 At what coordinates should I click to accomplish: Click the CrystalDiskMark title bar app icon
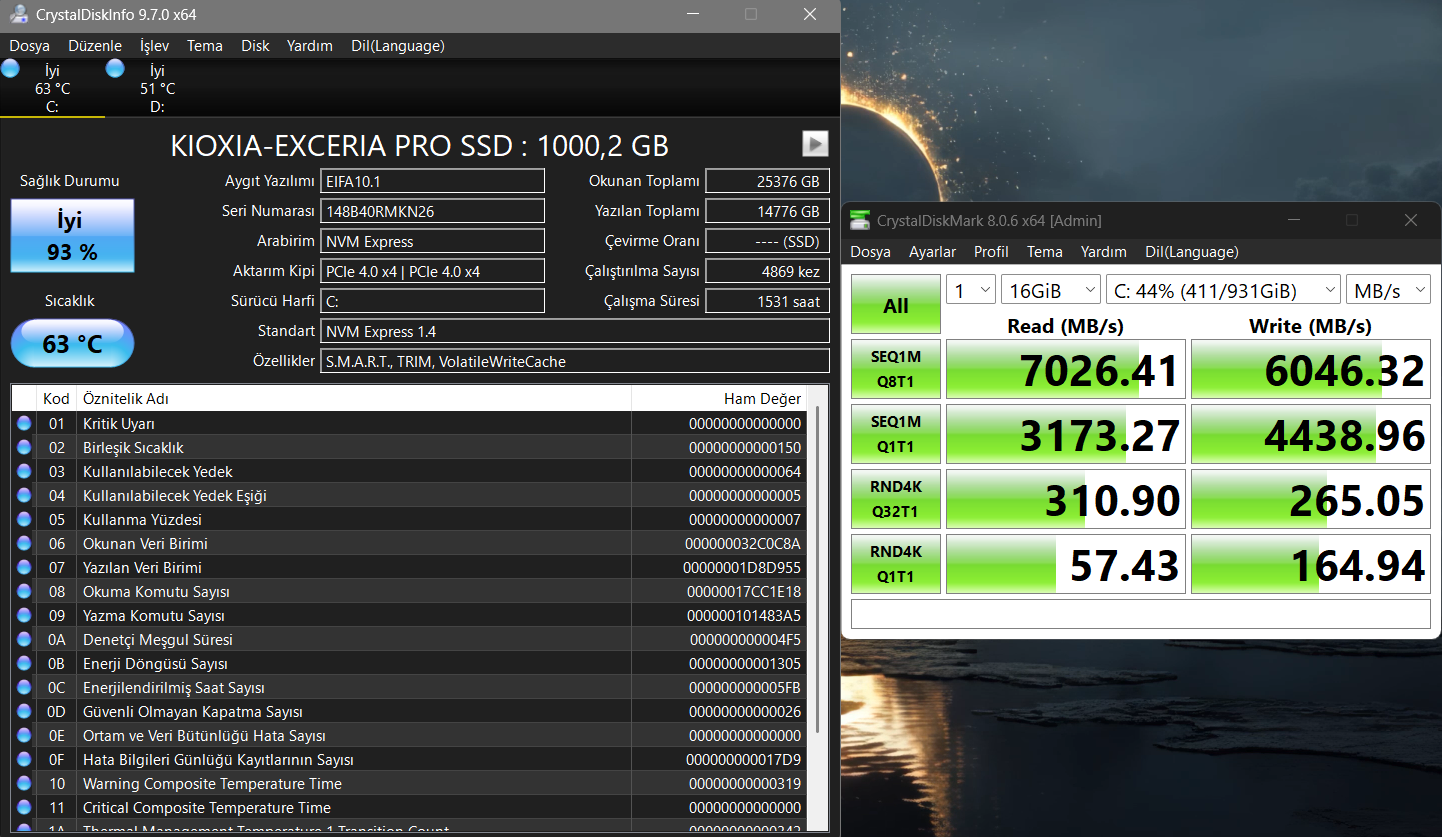[858, 221]
